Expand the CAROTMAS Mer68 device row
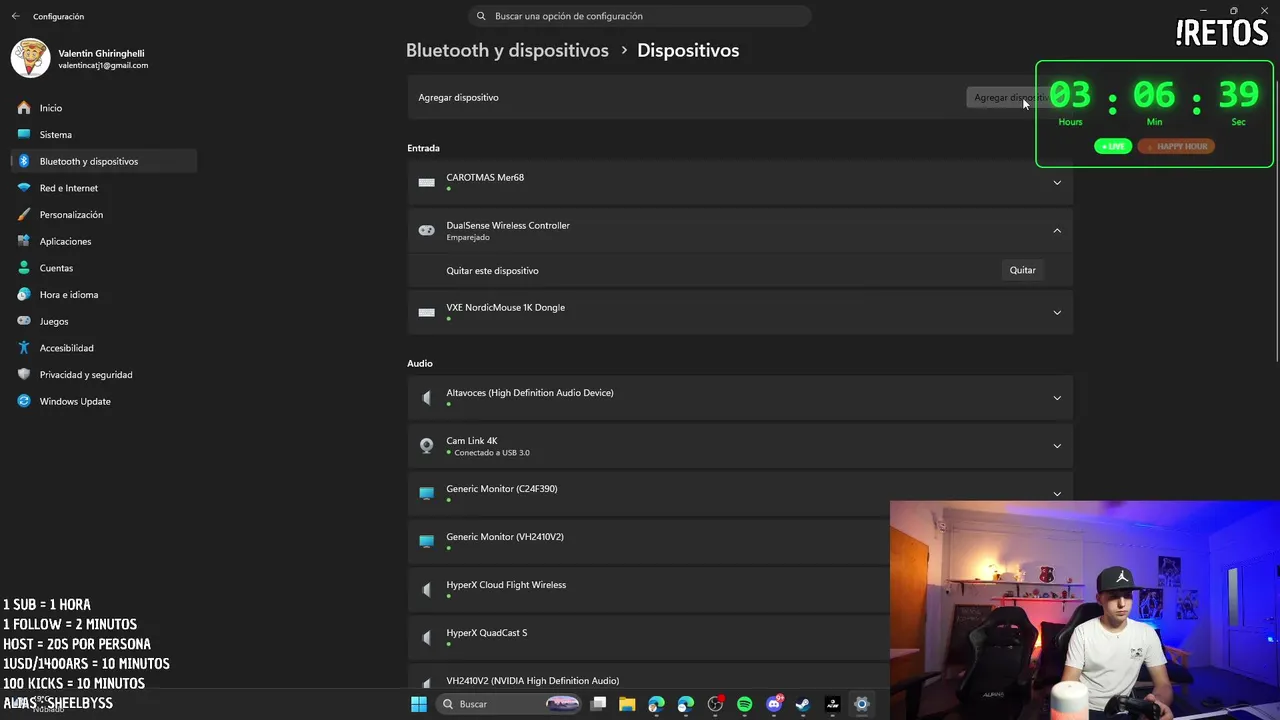This screenshot has width=1280, height=720. click(740, 182)
